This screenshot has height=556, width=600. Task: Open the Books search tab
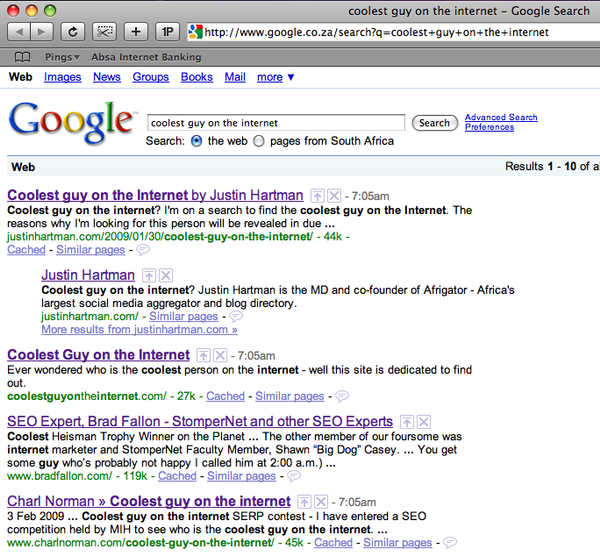(197, 77)
